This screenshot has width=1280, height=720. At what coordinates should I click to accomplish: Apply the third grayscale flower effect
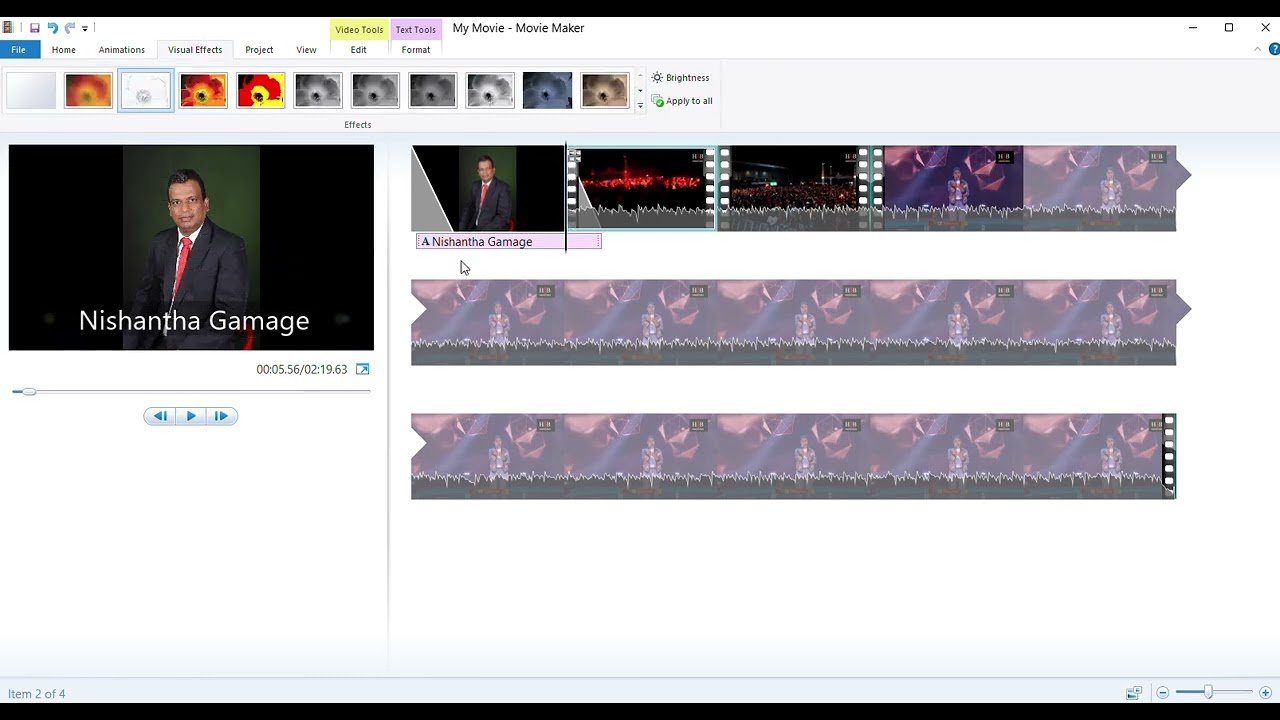click(433, 90)
